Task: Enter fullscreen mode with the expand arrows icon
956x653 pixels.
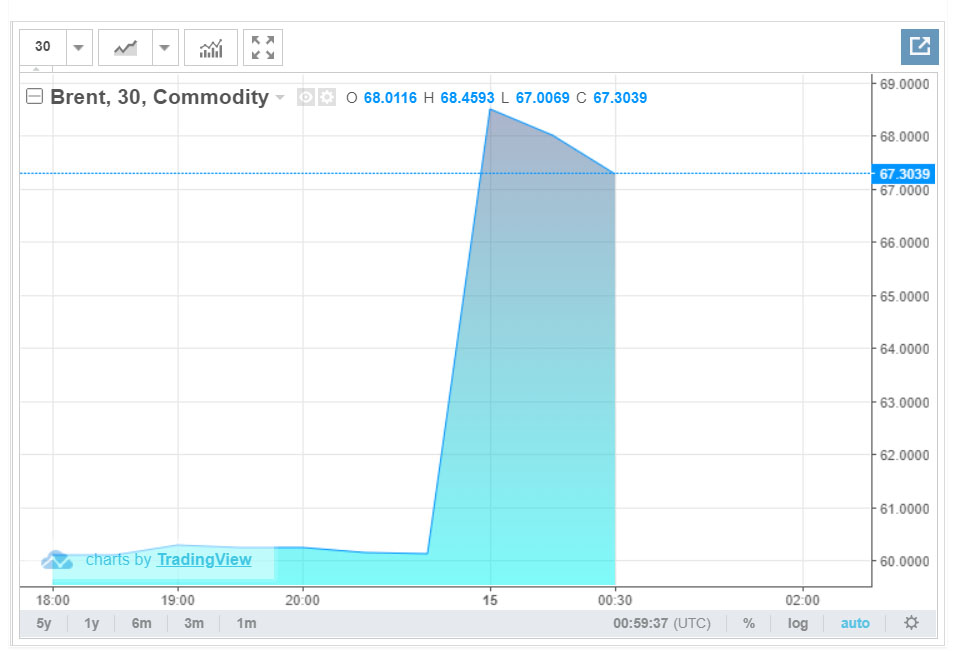Action: coord(263,47)
